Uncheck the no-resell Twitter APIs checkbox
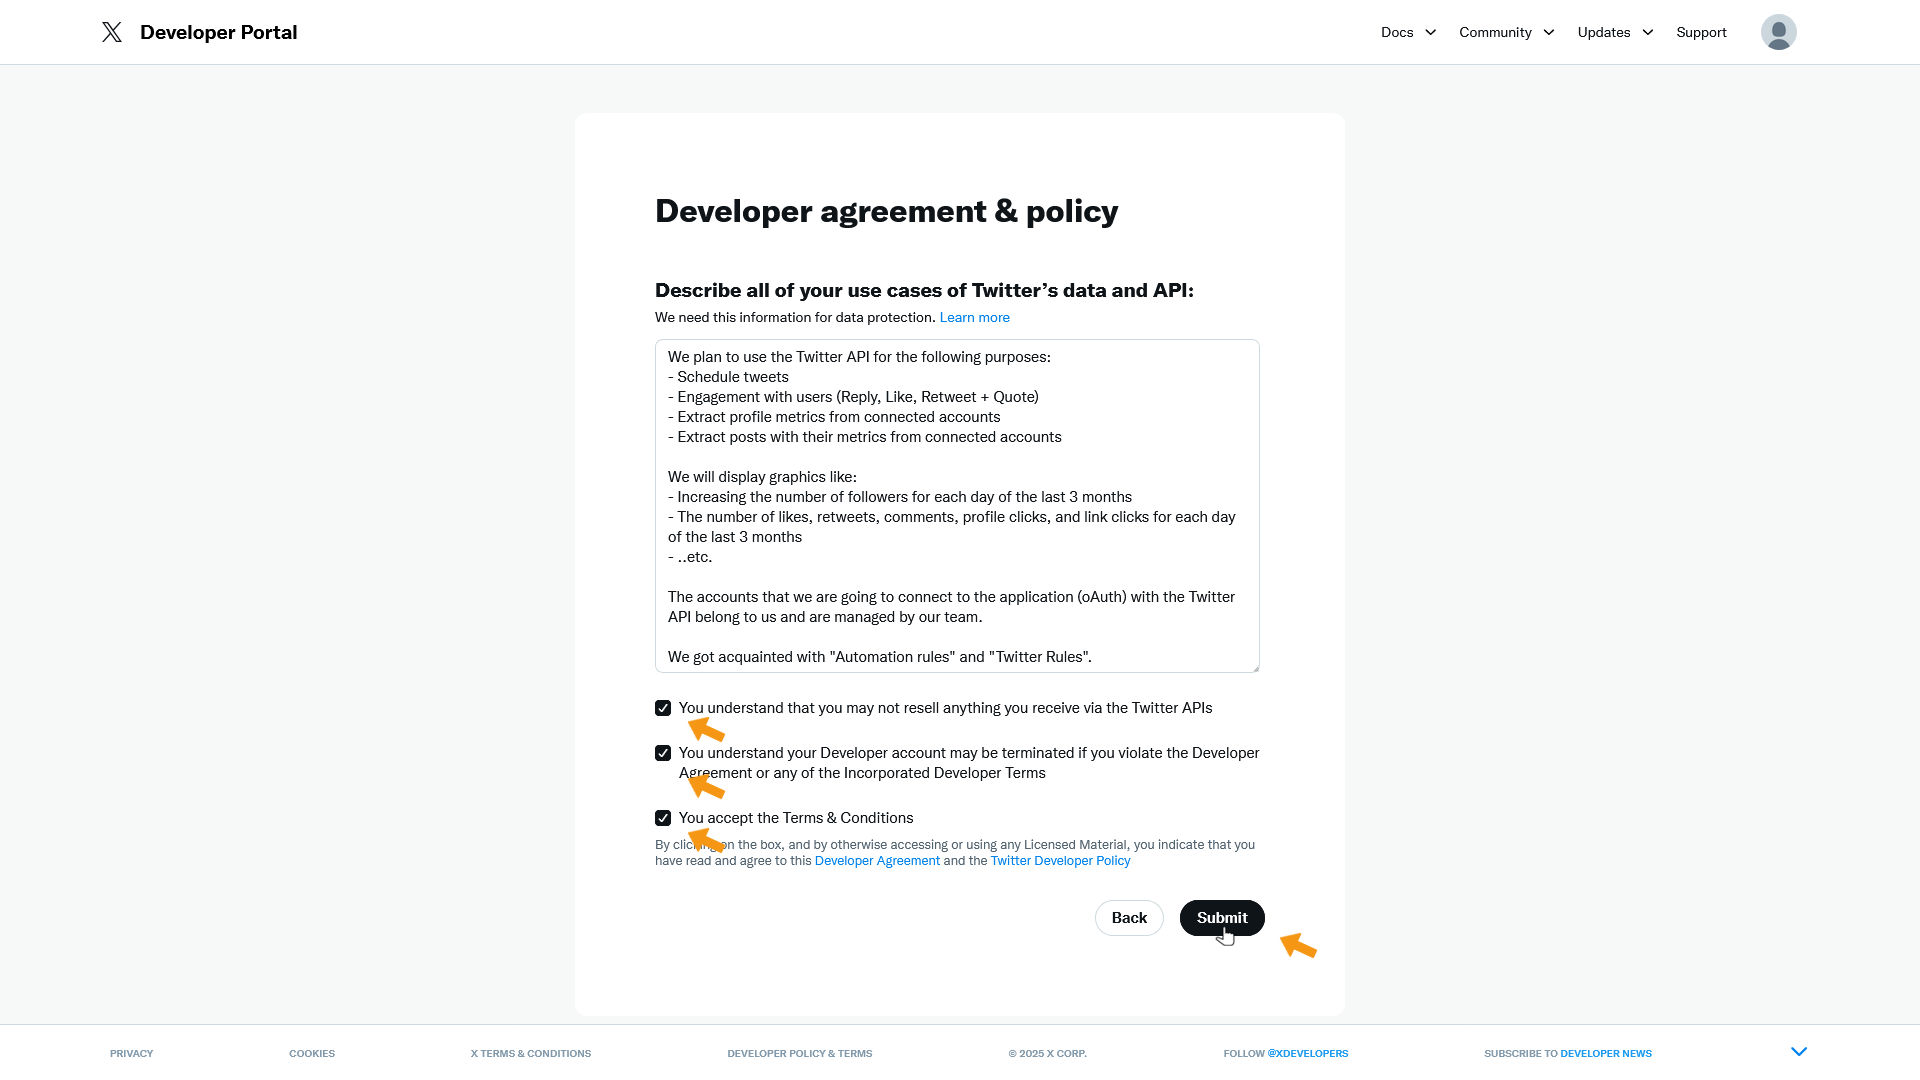Viewport: 1920px width, 1080px height. [x=663, y=708]
